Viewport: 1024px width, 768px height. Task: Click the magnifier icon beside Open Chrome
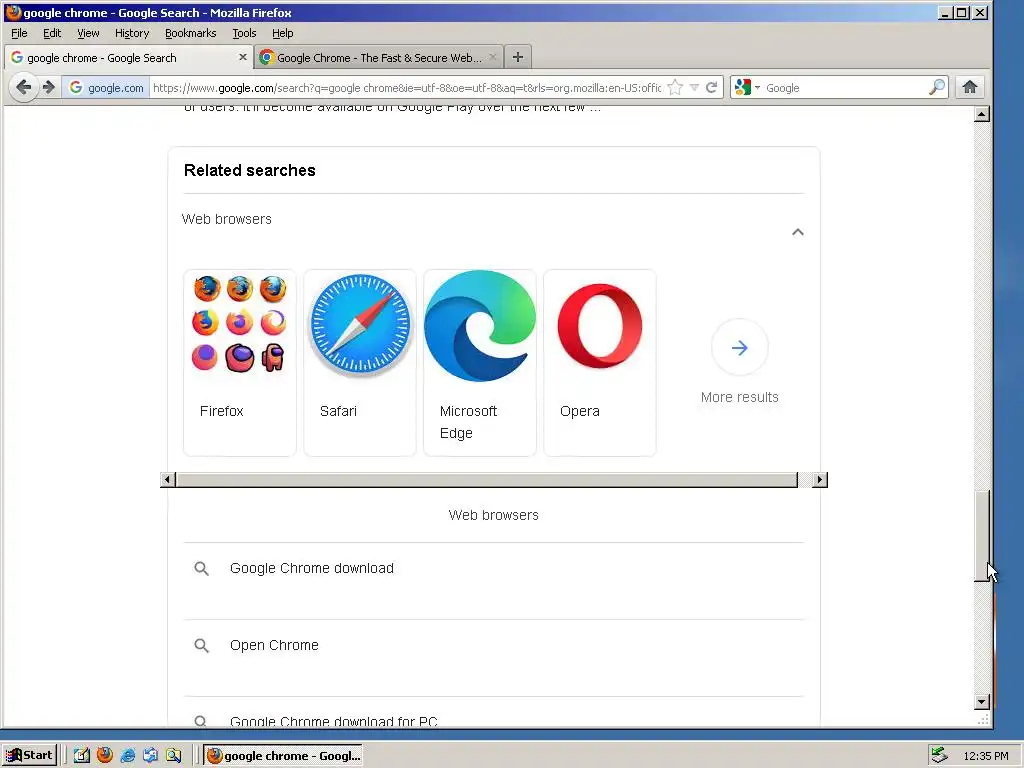pos(201,646)
